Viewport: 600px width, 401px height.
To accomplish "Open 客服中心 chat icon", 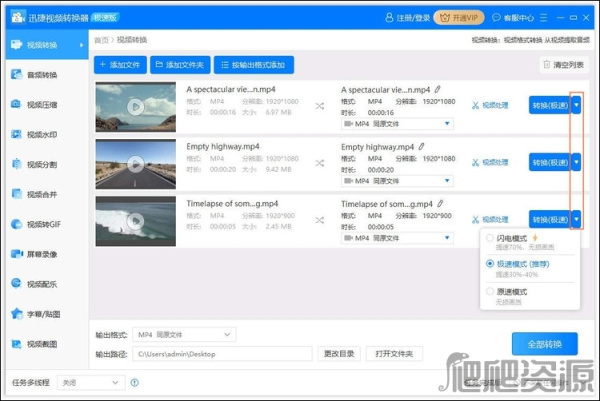I will pos(496,18).
